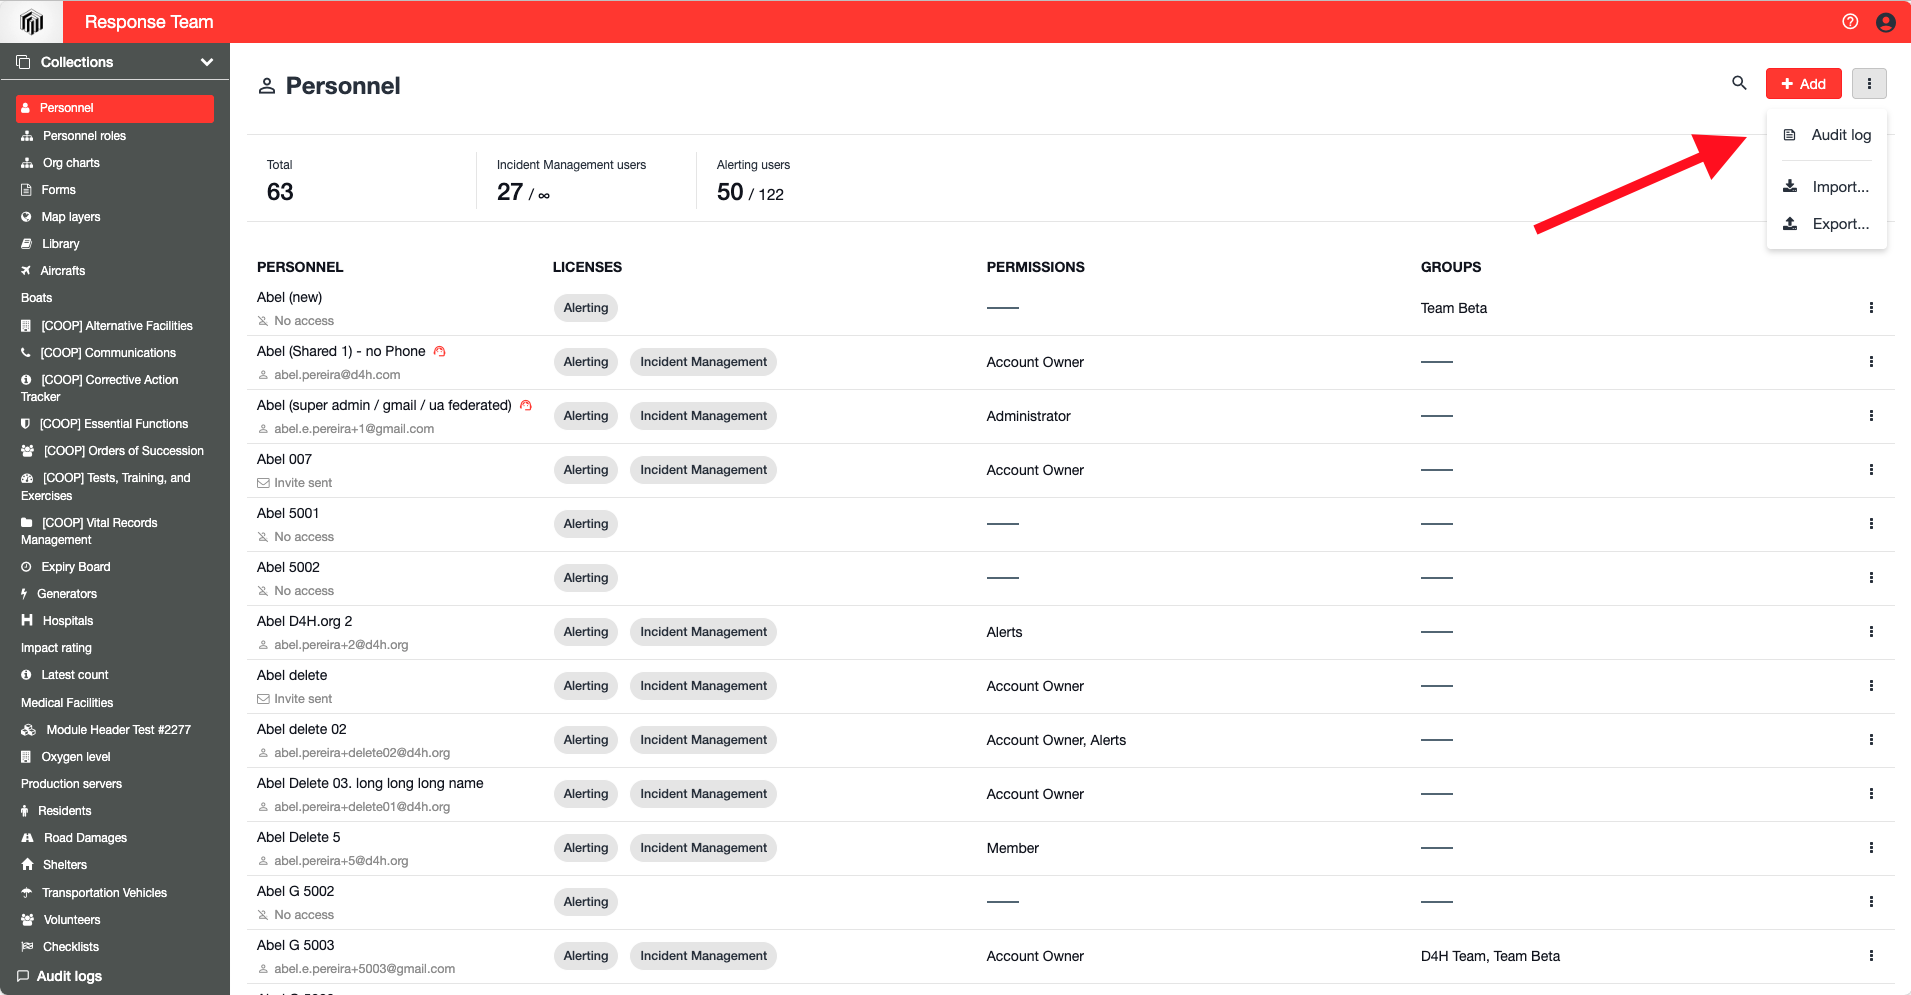
Task: Click the PERSONNEL column header
Action: [x=300, y=267]
